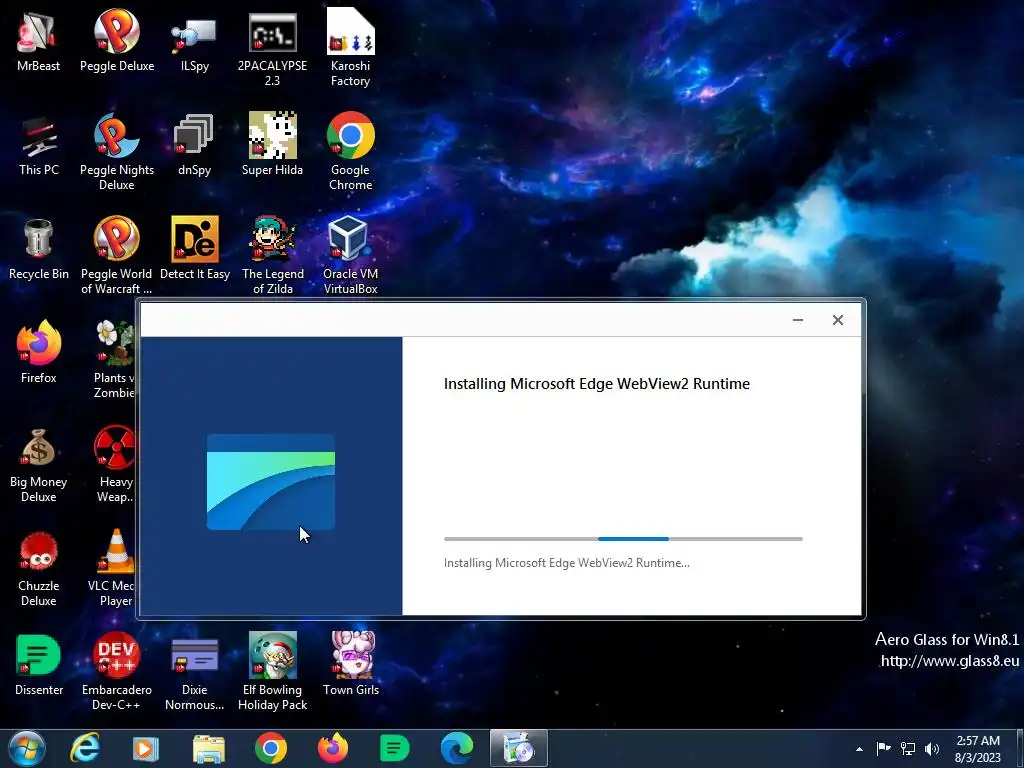The width and height of the screenshot is (1024, 768).
Task: Open the 2:57 AM date clock
Action: pyautogui.click(x=977, y=749)
